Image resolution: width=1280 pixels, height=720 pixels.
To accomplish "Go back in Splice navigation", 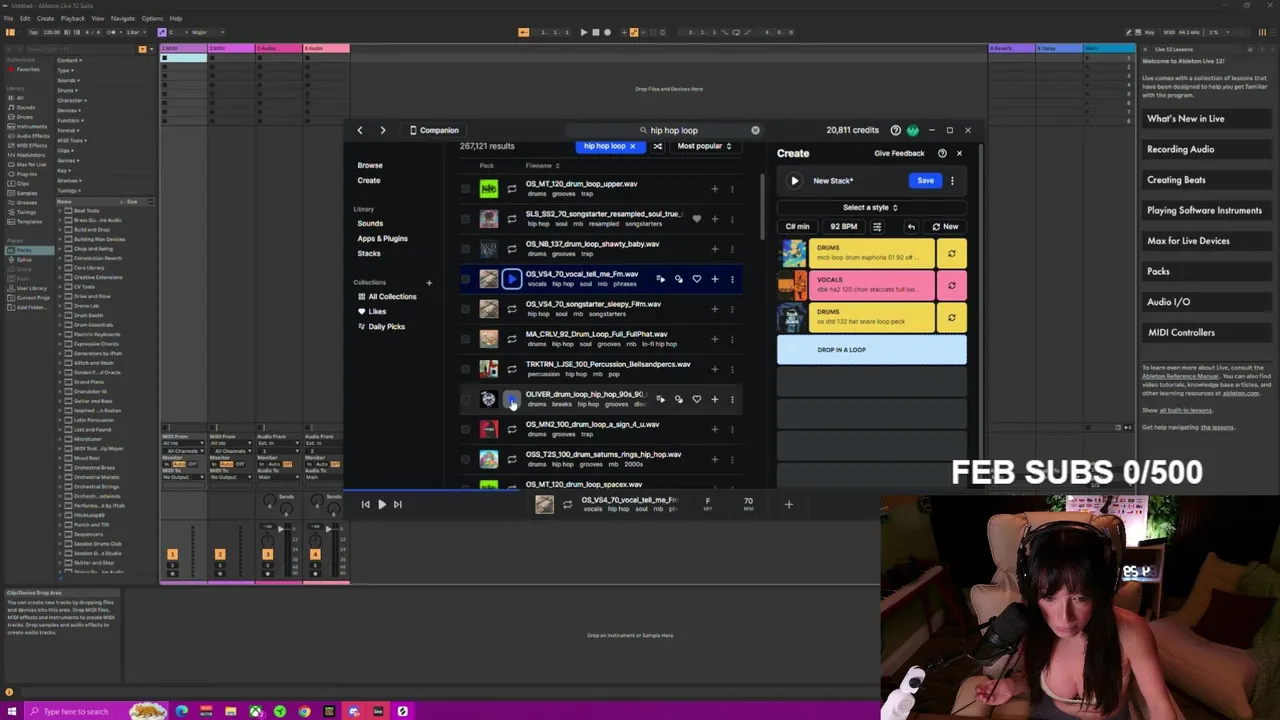I will coord(360,130).
